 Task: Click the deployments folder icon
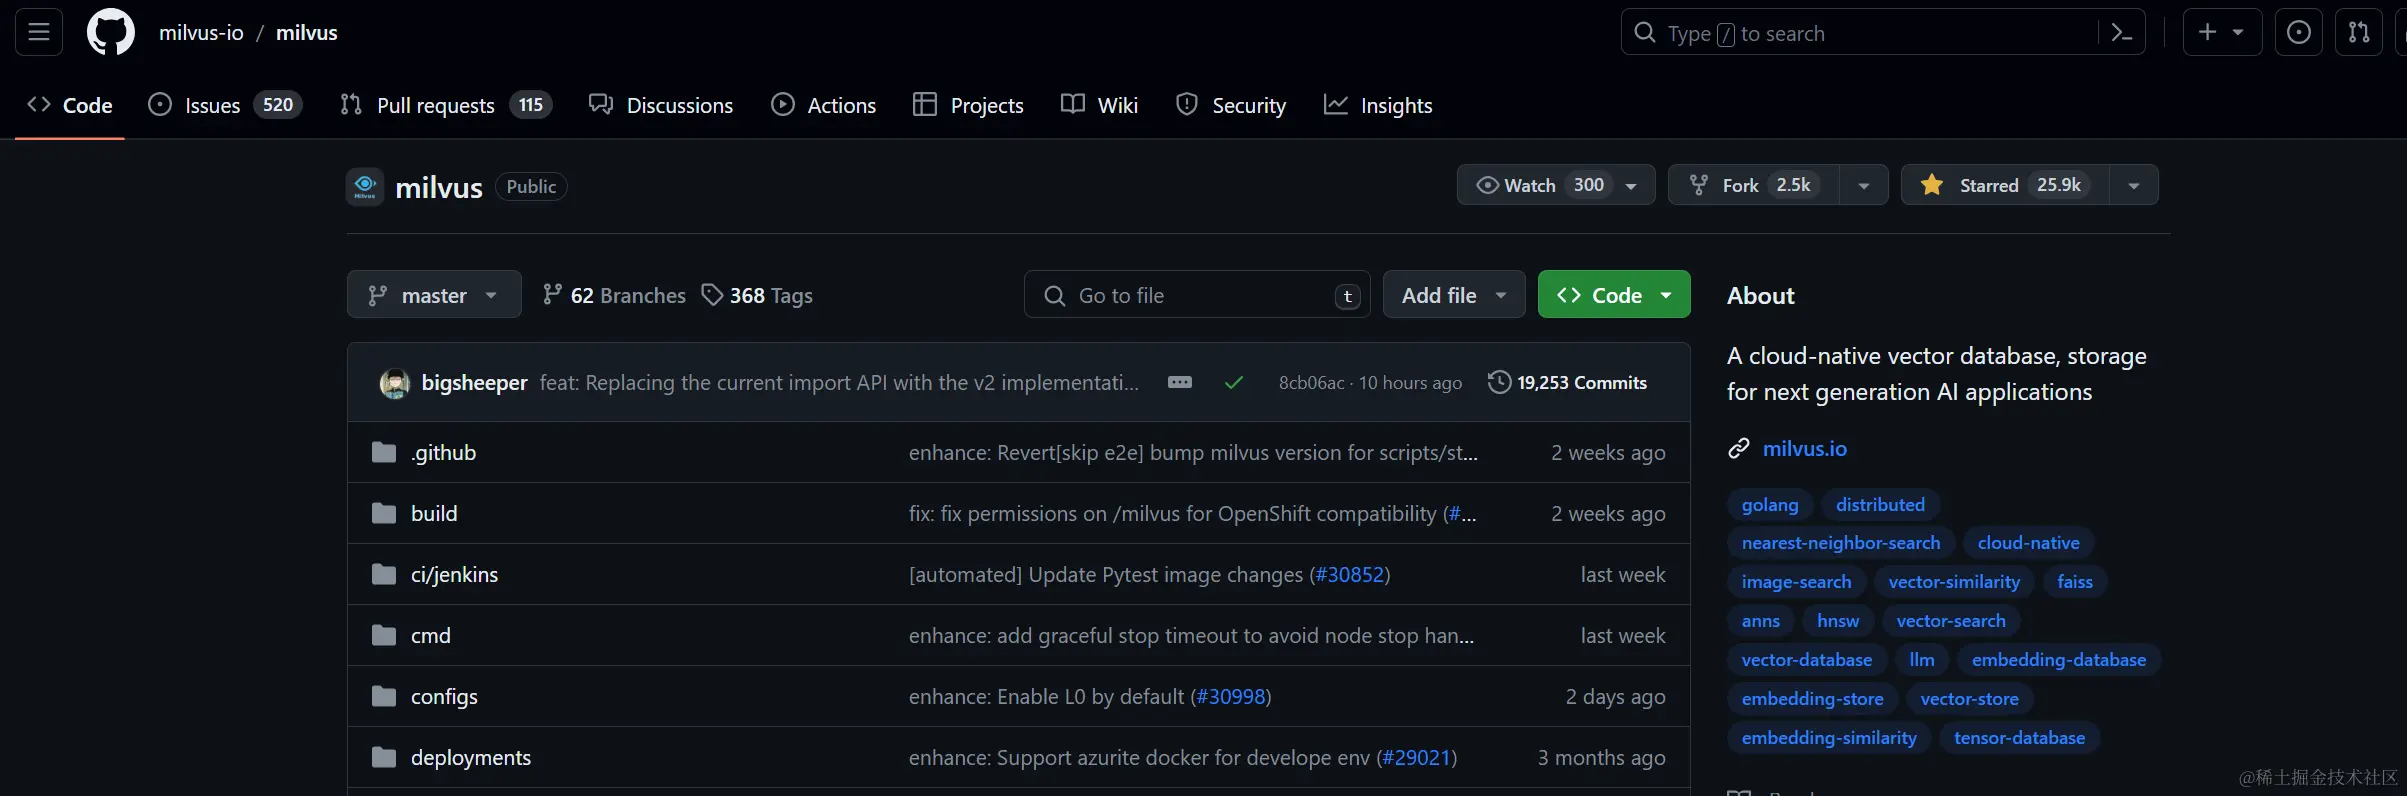point(384,758)
